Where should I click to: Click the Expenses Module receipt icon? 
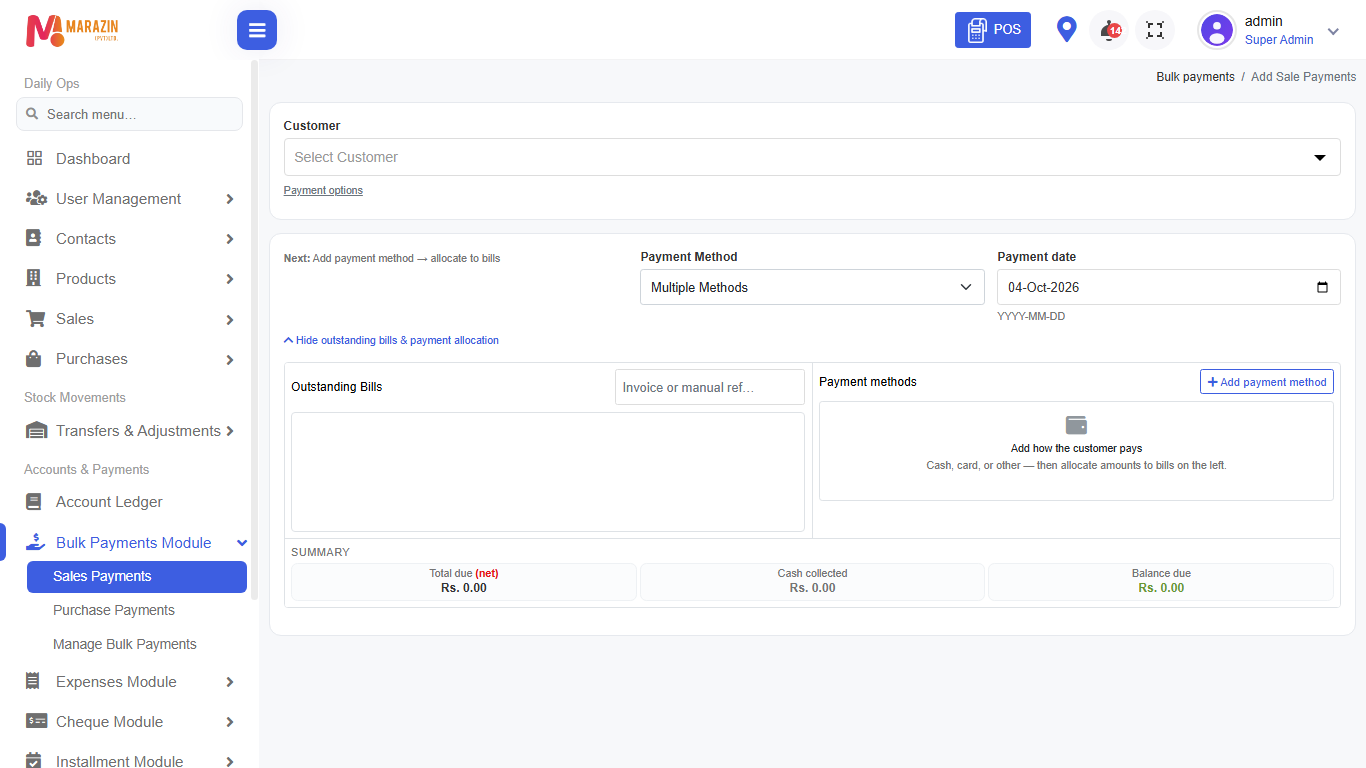(33, 682)
